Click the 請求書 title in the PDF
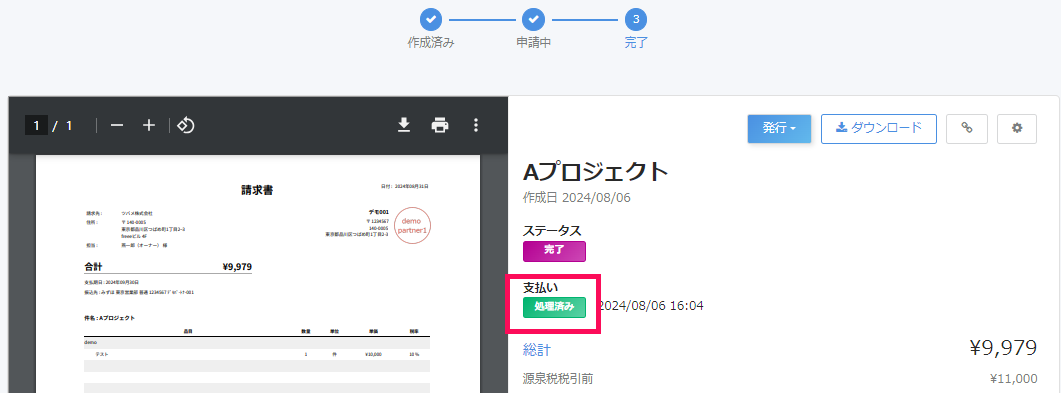This screenshot has height=393, width=1061. 258,191
